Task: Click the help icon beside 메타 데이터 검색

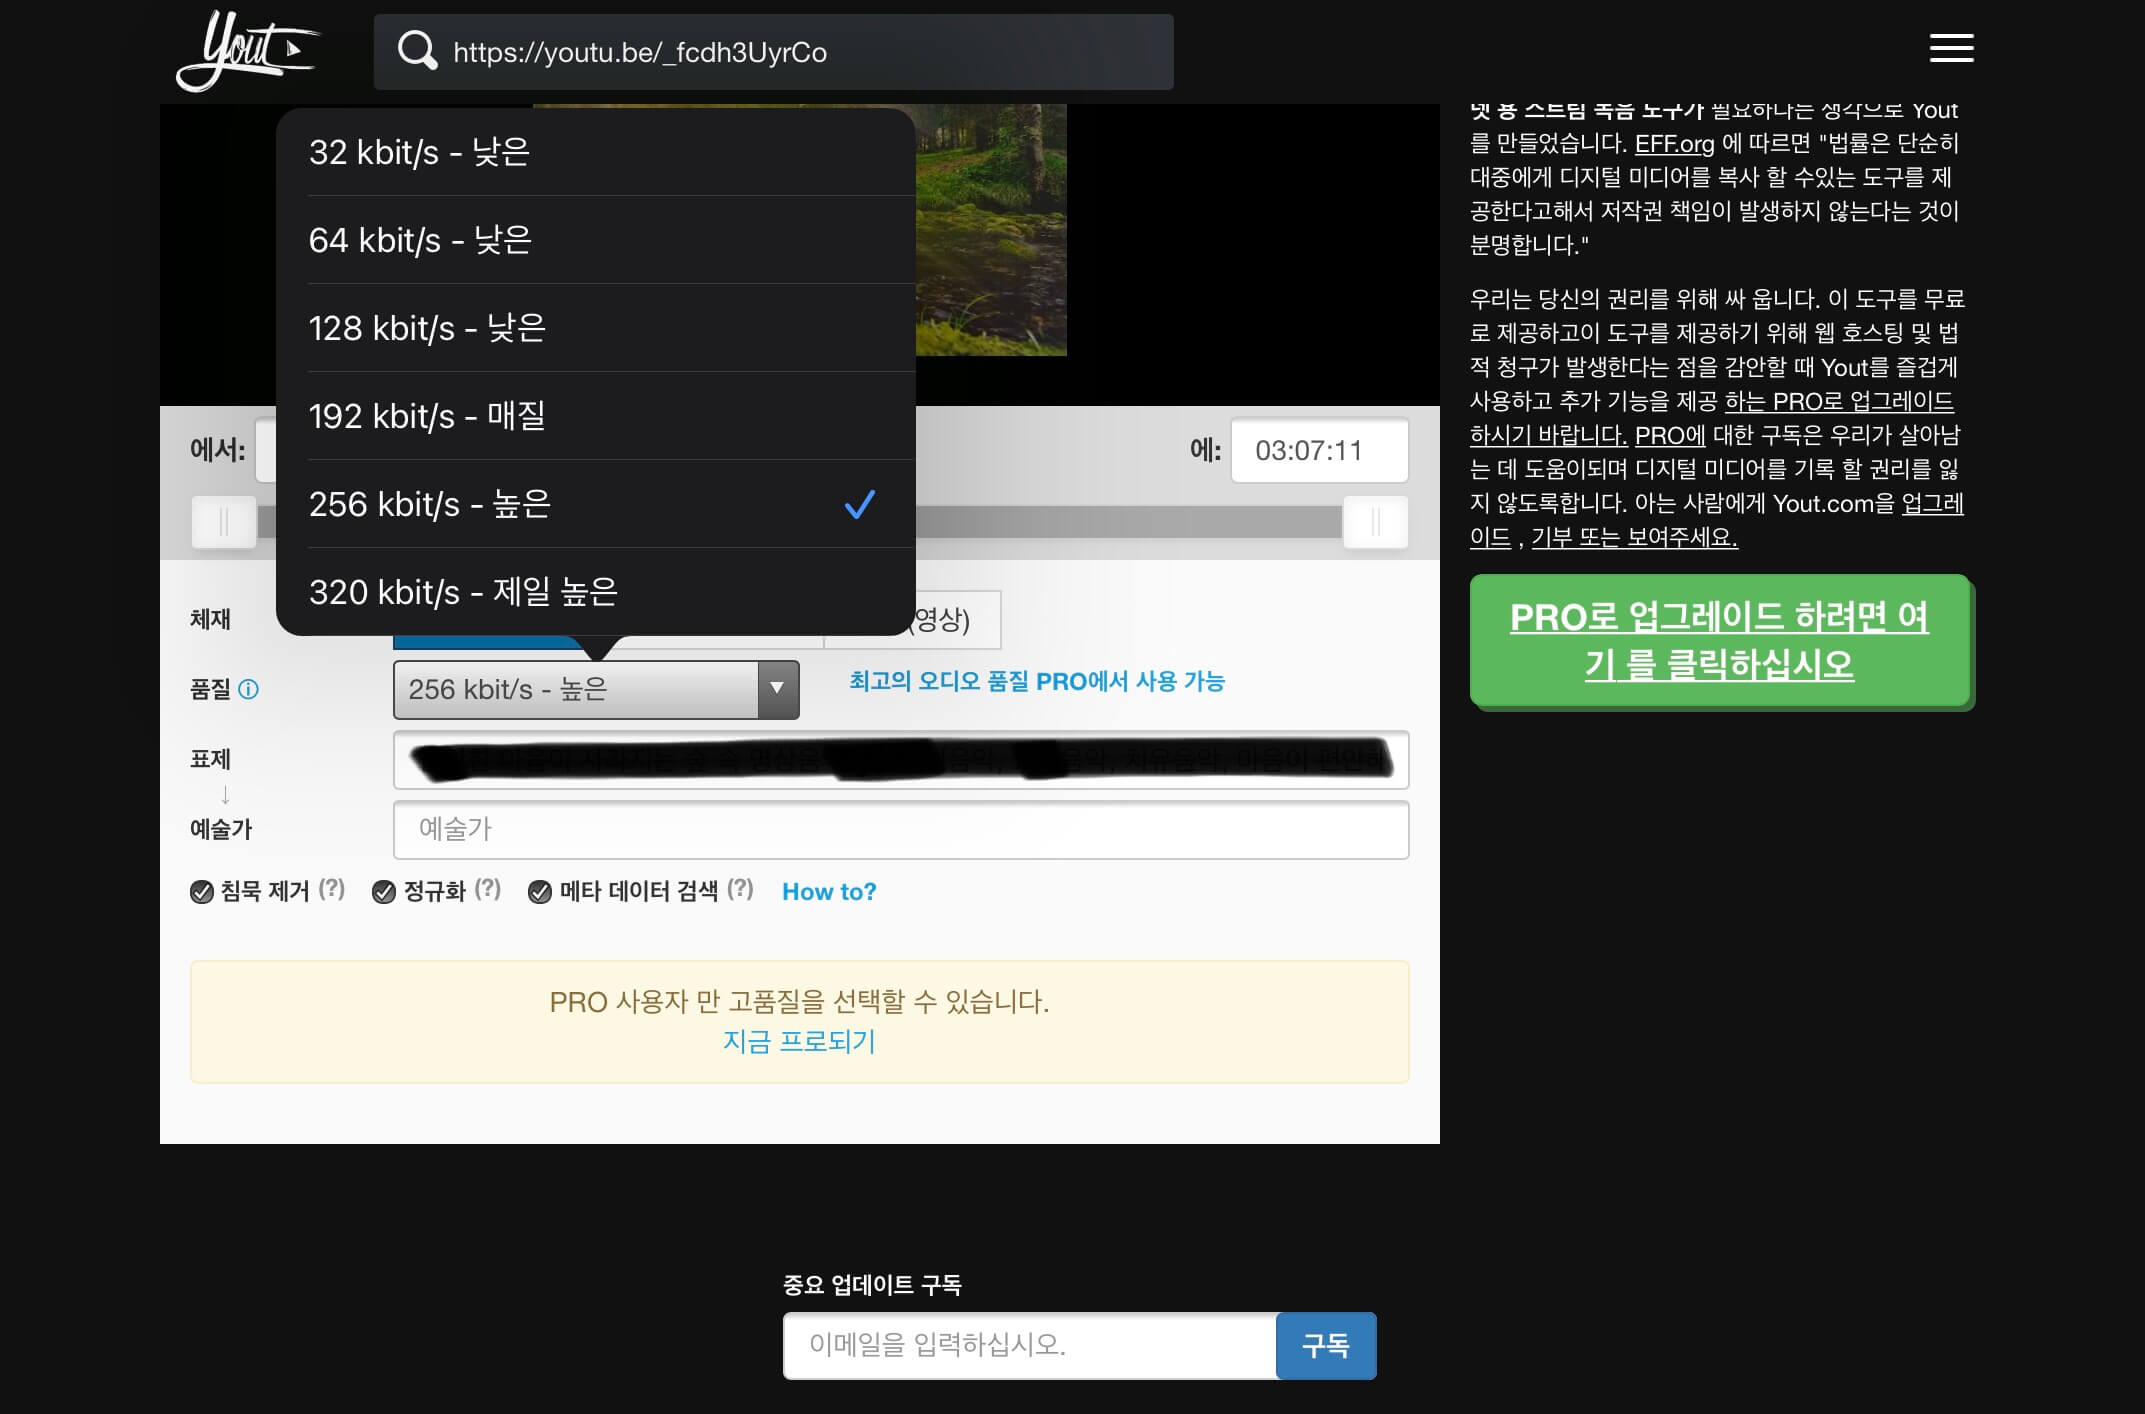Action: tap(740, 889)
